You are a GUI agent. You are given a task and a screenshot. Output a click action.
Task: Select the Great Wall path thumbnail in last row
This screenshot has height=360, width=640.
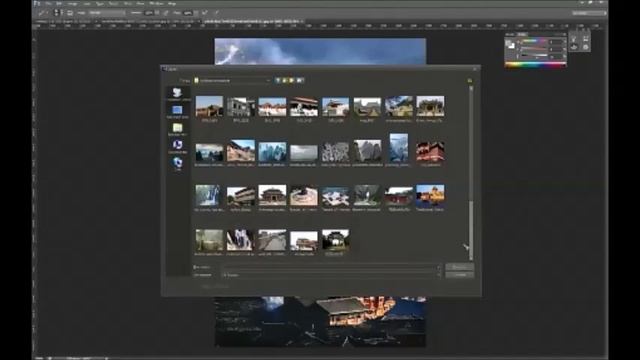click(x=272, y=240)
